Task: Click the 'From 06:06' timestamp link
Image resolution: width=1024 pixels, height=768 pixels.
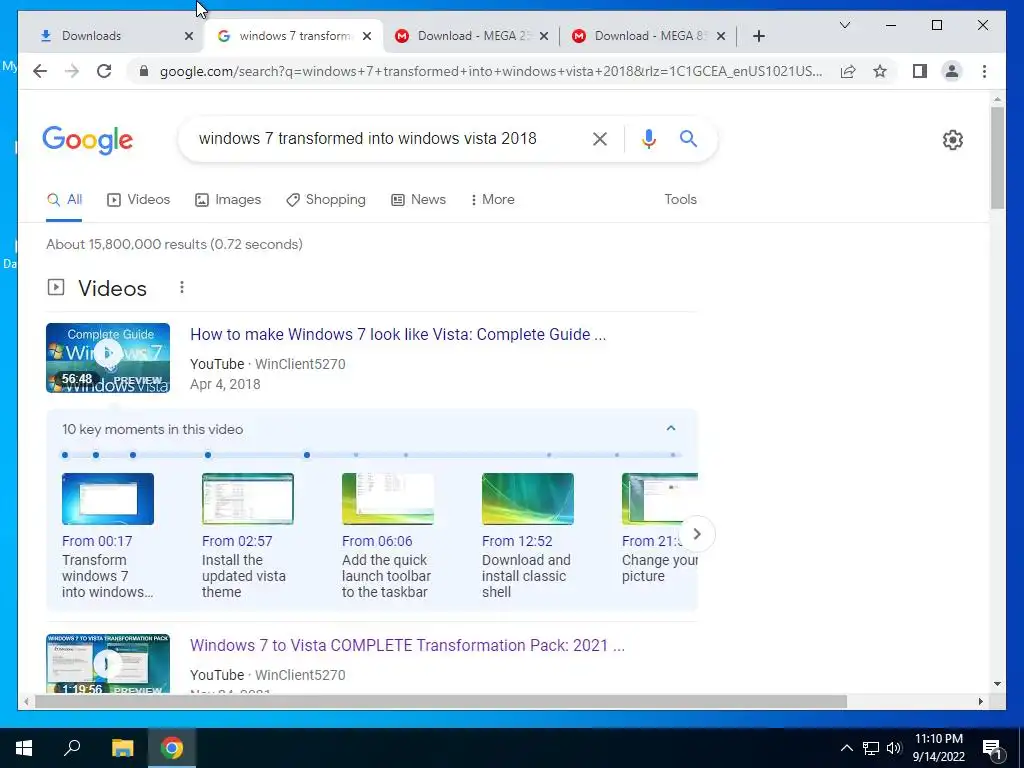Action: (377, 541)
